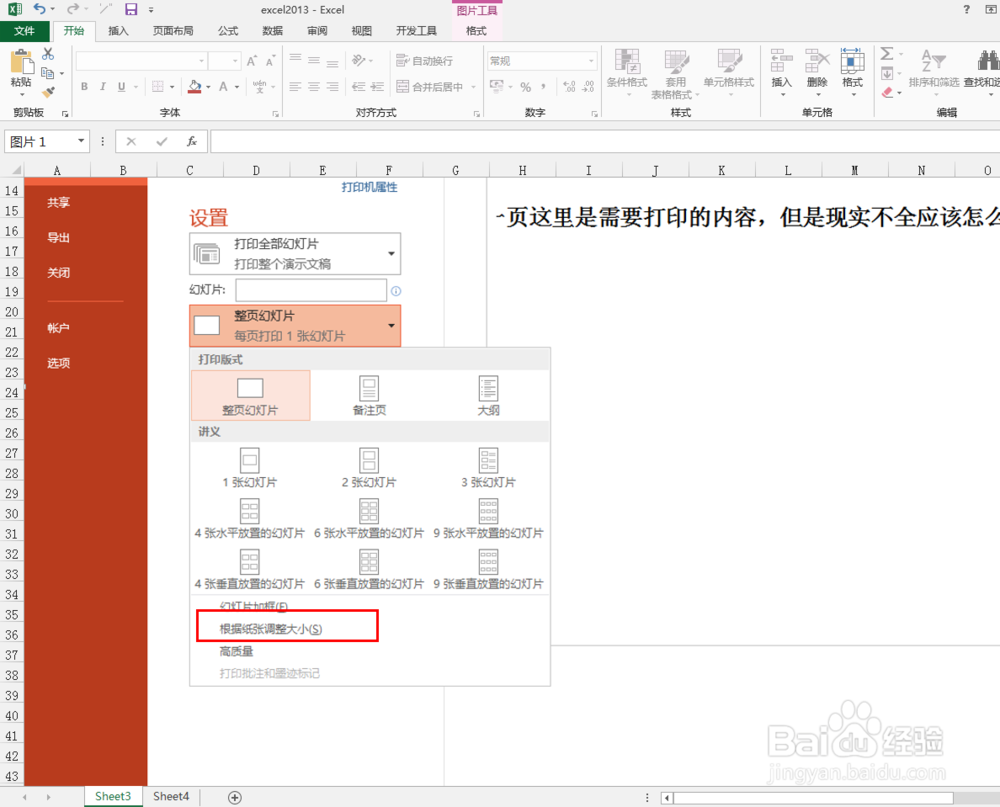Open the clipboard group dialog launcher
1000x807 pixels.
click(64, 114)
